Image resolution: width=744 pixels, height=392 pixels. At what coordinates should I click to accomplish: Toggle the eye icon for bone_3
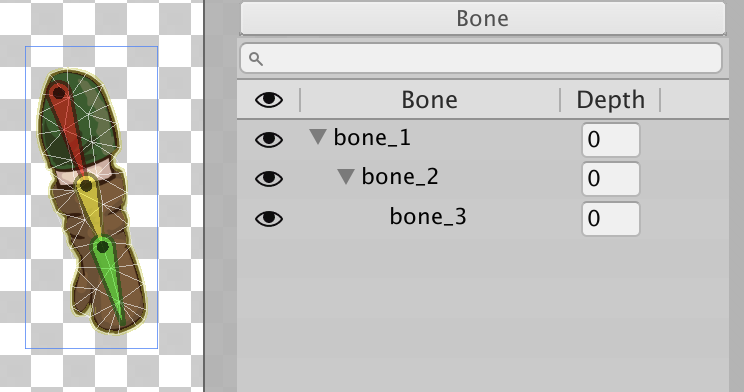click(x=269, y=218)
